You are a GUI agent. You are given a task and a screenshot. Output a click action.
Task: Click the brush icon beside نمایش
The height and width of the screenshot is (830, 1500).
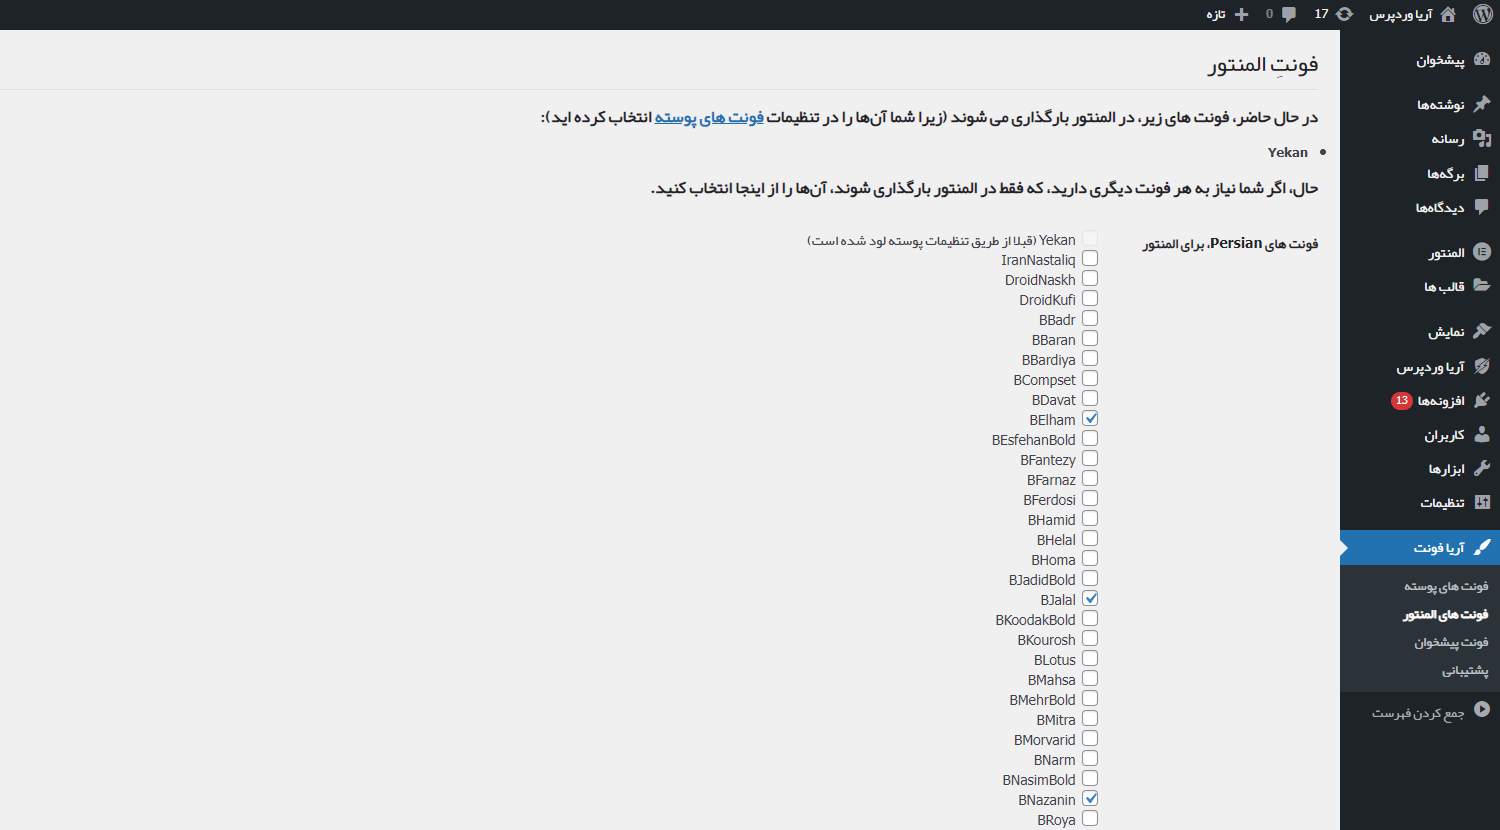click(x=1481, y=331)
